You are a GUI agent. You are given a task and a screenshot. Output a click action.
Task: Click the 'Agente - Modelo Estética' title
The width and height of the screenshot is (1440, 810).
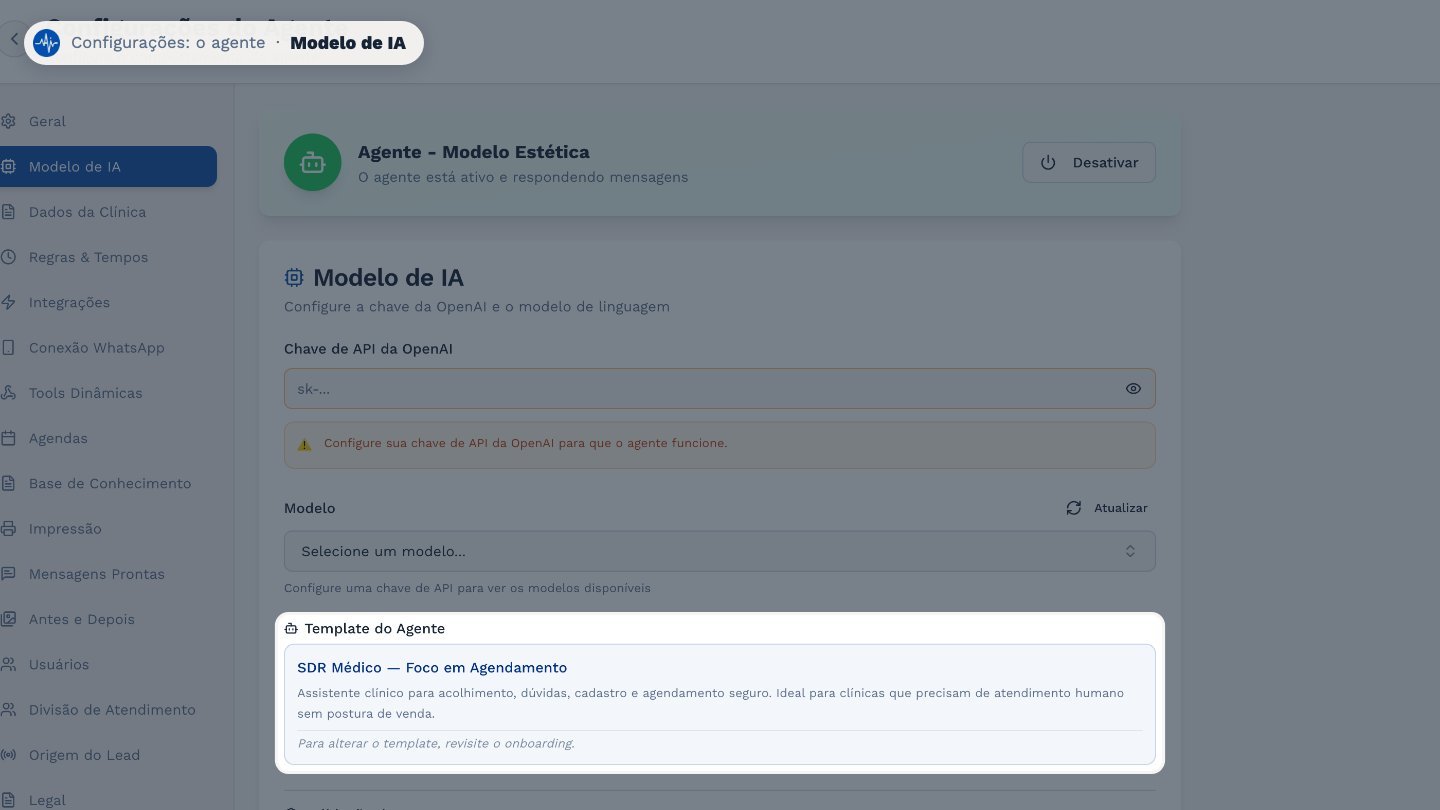[x=473, y=152]
